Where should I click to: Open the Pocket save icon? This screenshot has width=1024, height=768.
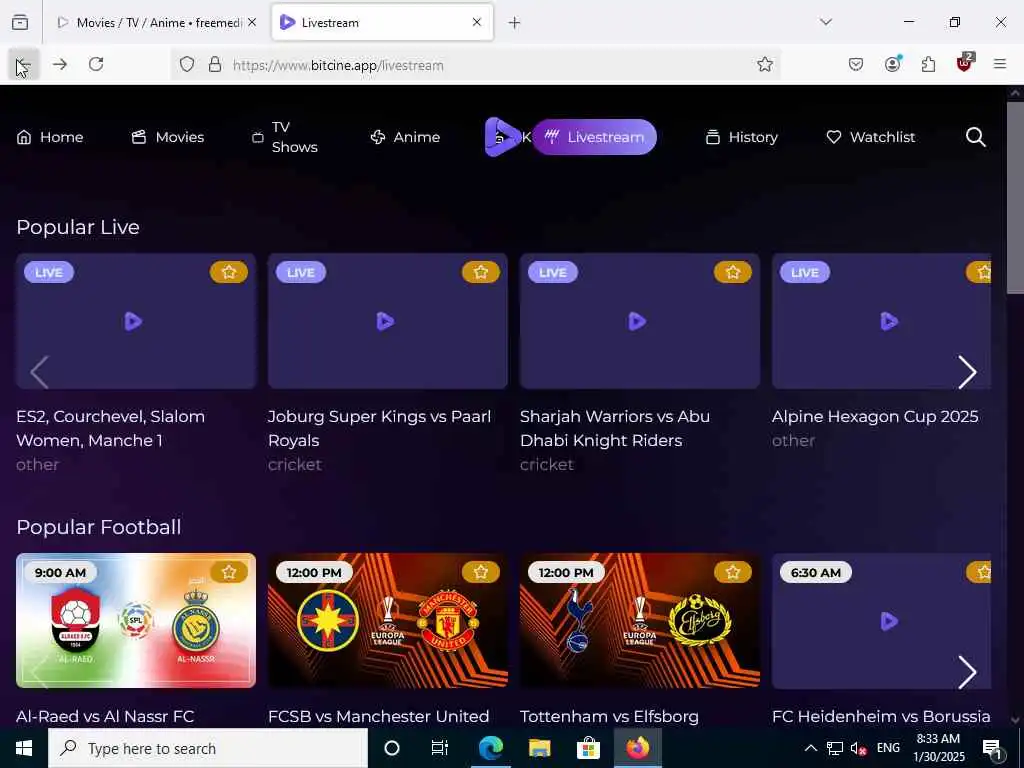[x=856, y=64]
